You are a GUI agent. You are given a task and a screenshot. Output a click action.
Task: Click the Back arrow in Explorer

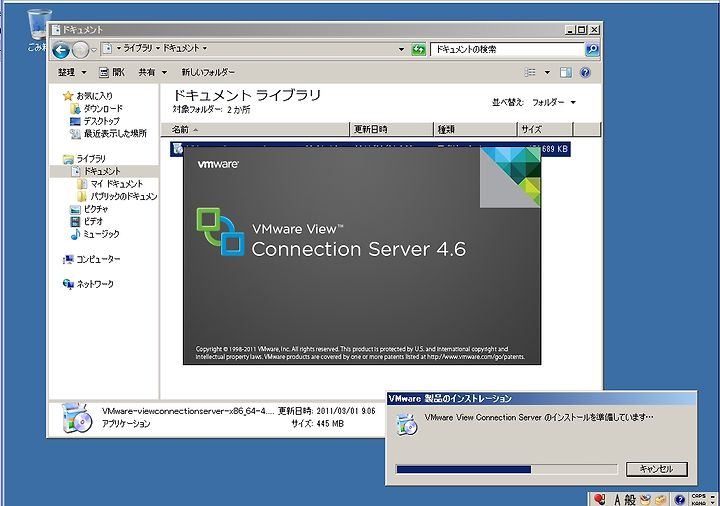(x=61, y=50)
